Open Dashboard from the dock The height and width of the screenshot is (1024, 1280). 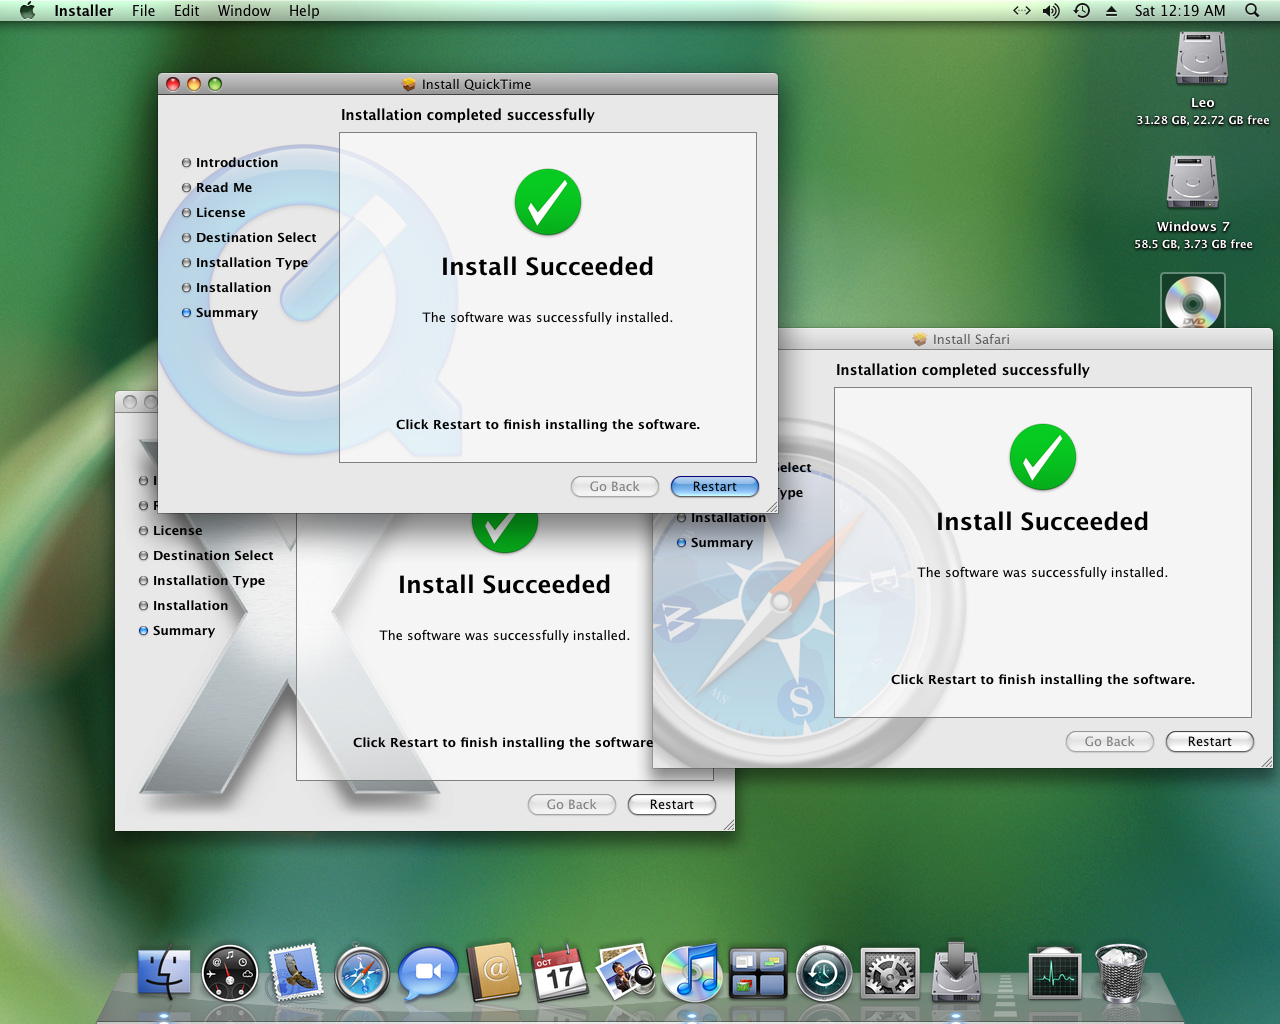pyautogui.click(x=230, y=973)
